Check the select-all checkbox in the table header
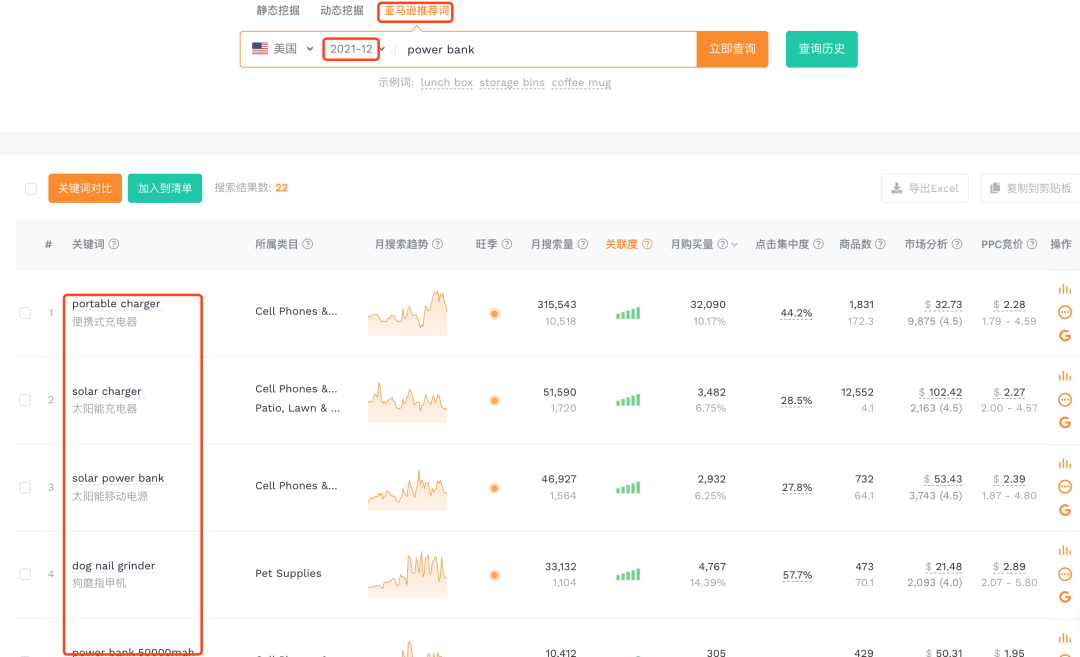 [x=31, y=187]
